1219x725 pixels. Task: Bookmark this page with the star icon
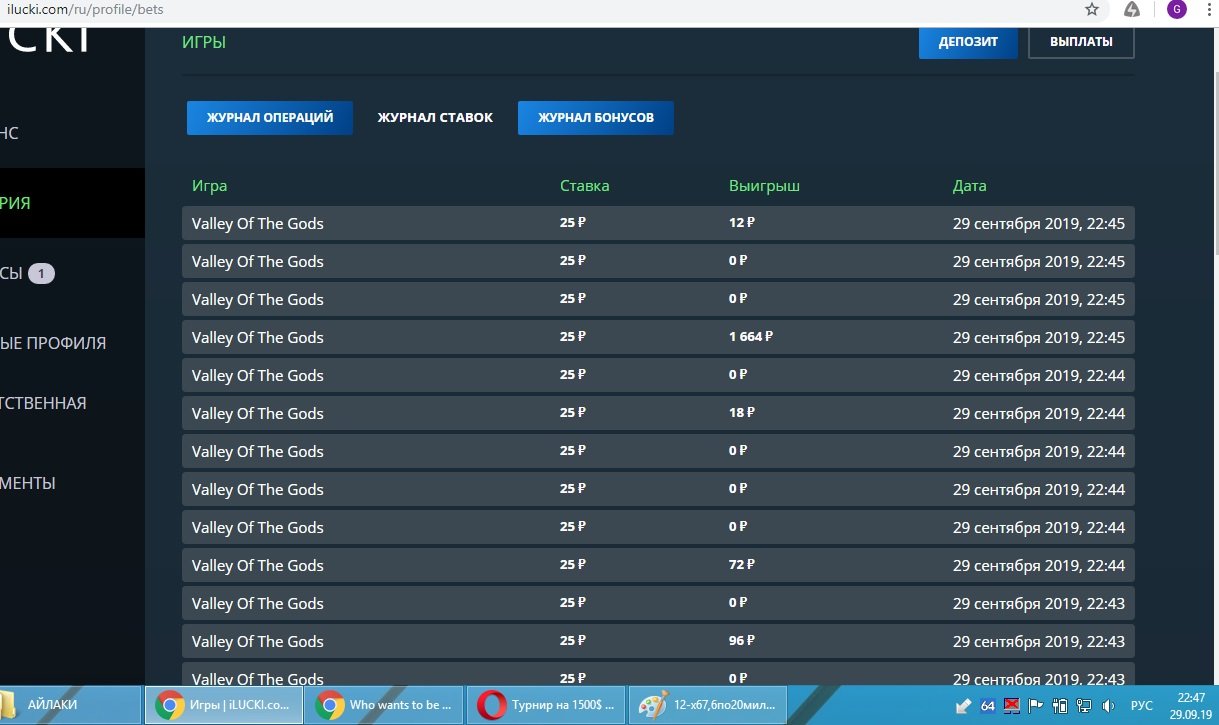(x=1092, y=9)
